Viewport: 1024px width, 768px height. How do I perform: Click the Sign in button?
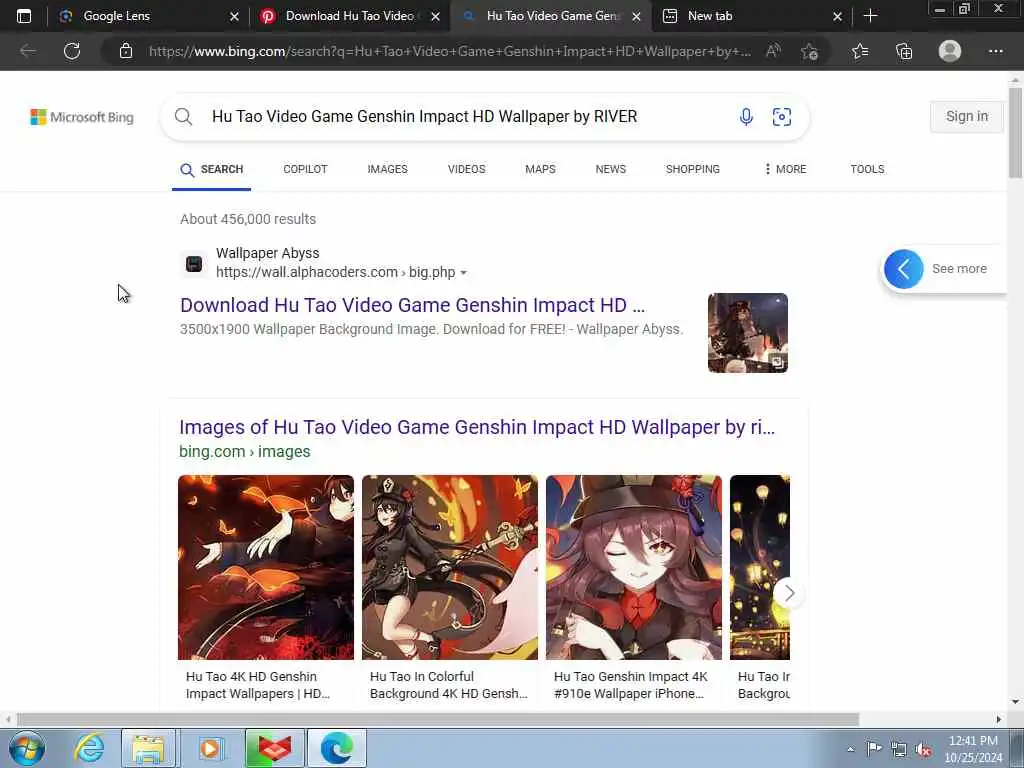click(967, 116)
